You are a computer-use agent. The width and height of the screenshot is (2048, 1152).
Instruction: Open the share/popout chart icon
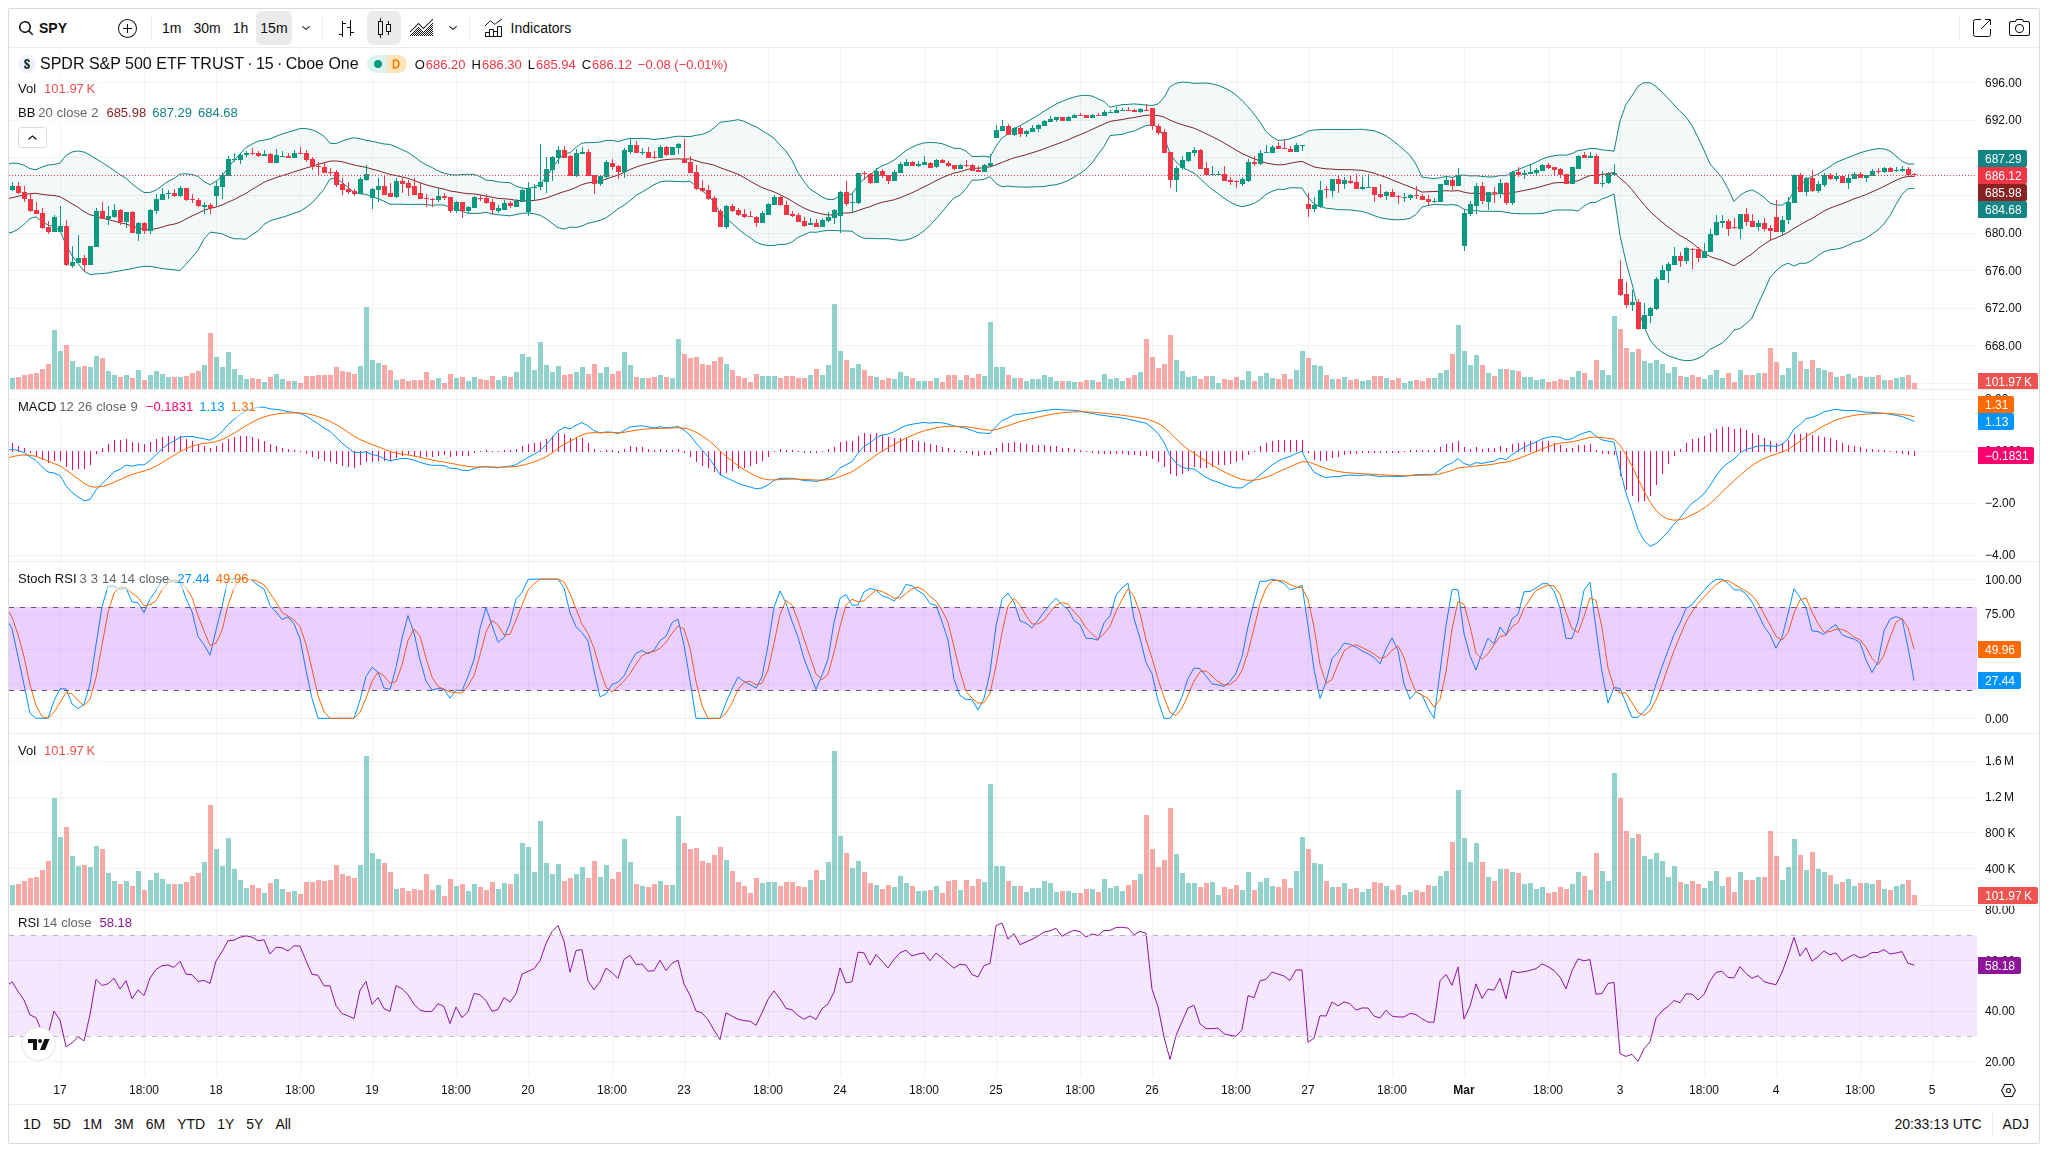[1981, 28]
